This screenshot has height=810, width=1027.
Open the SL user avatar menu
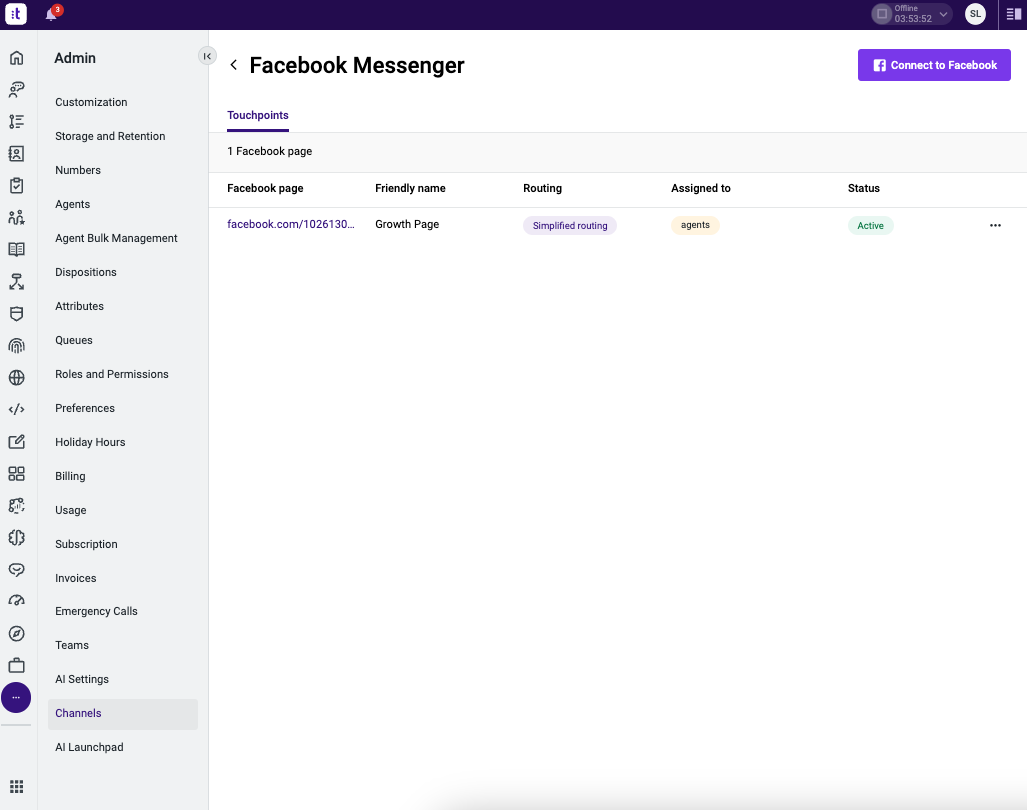pos(975,14)
